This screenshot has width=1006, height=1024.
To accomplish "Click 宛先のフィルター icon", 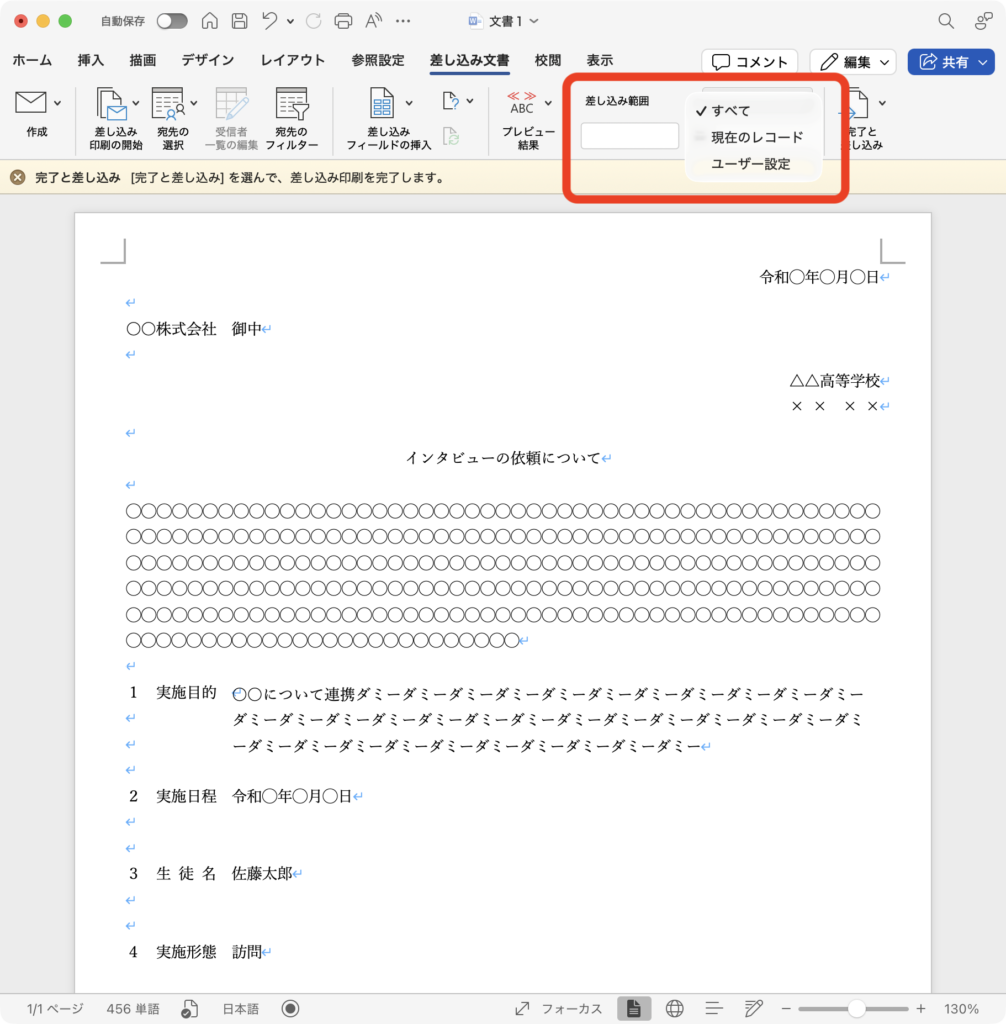I will click(x=292, y=105).
